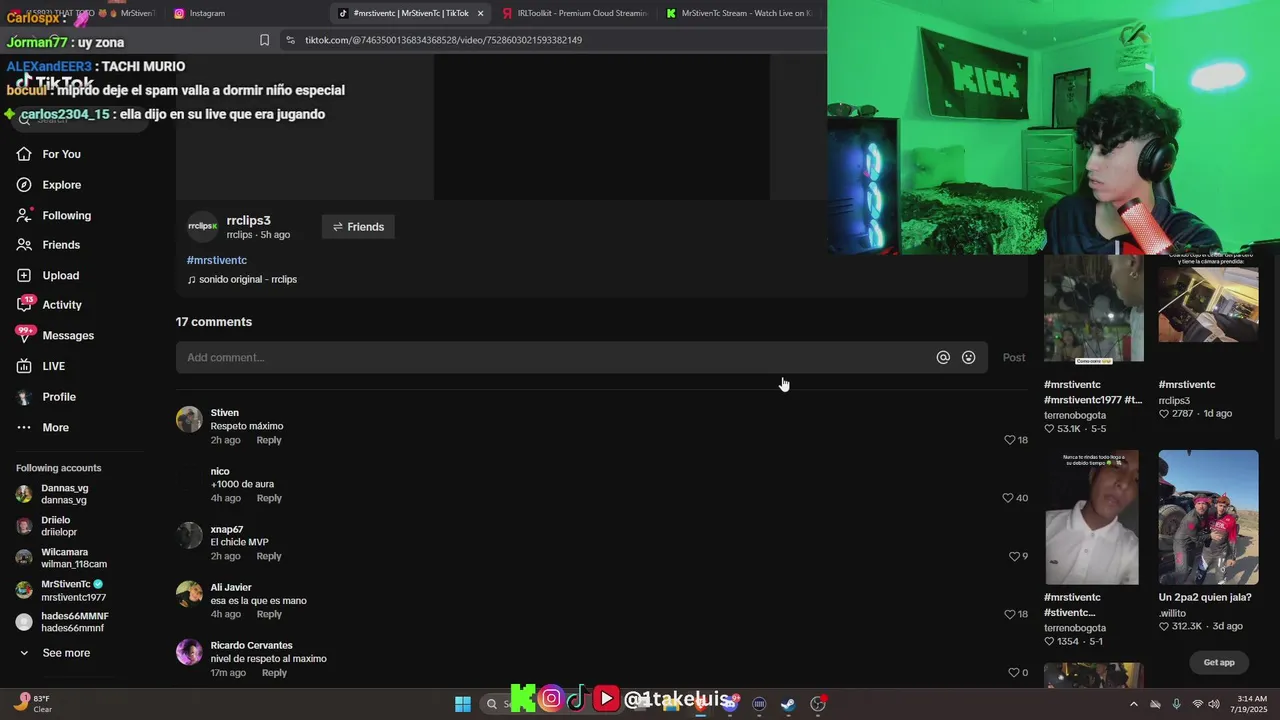Switch to MrStivenTc Stream Kick tab

pos(740,13)
